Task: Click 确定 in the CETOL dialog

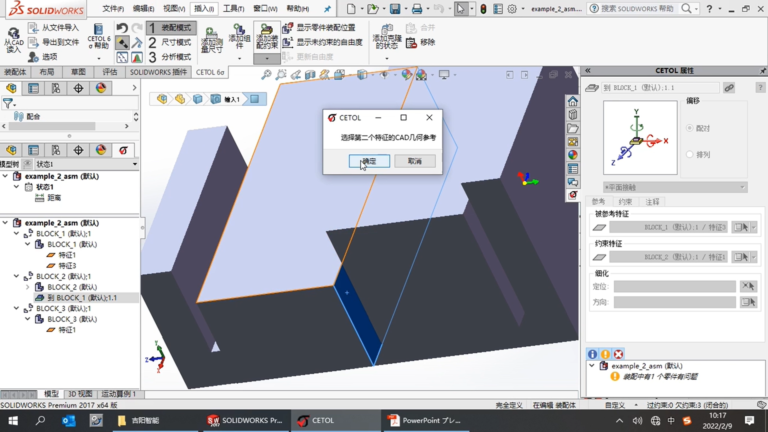Action: pyautogui.click(x=369, y=161)
